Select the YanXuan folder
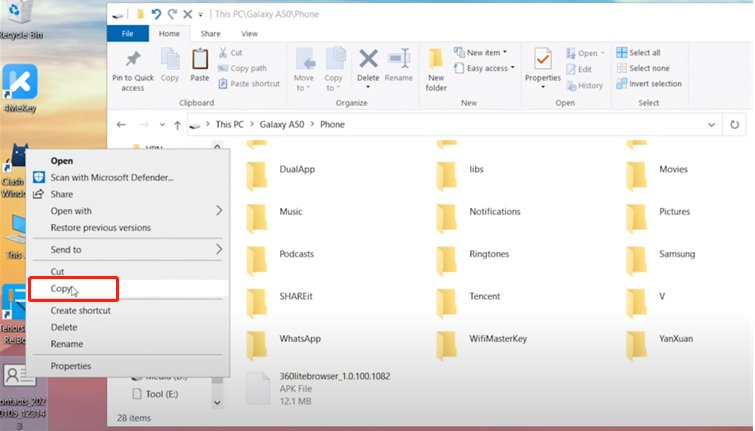Screen dimensions: 755x431 point(661,345)
